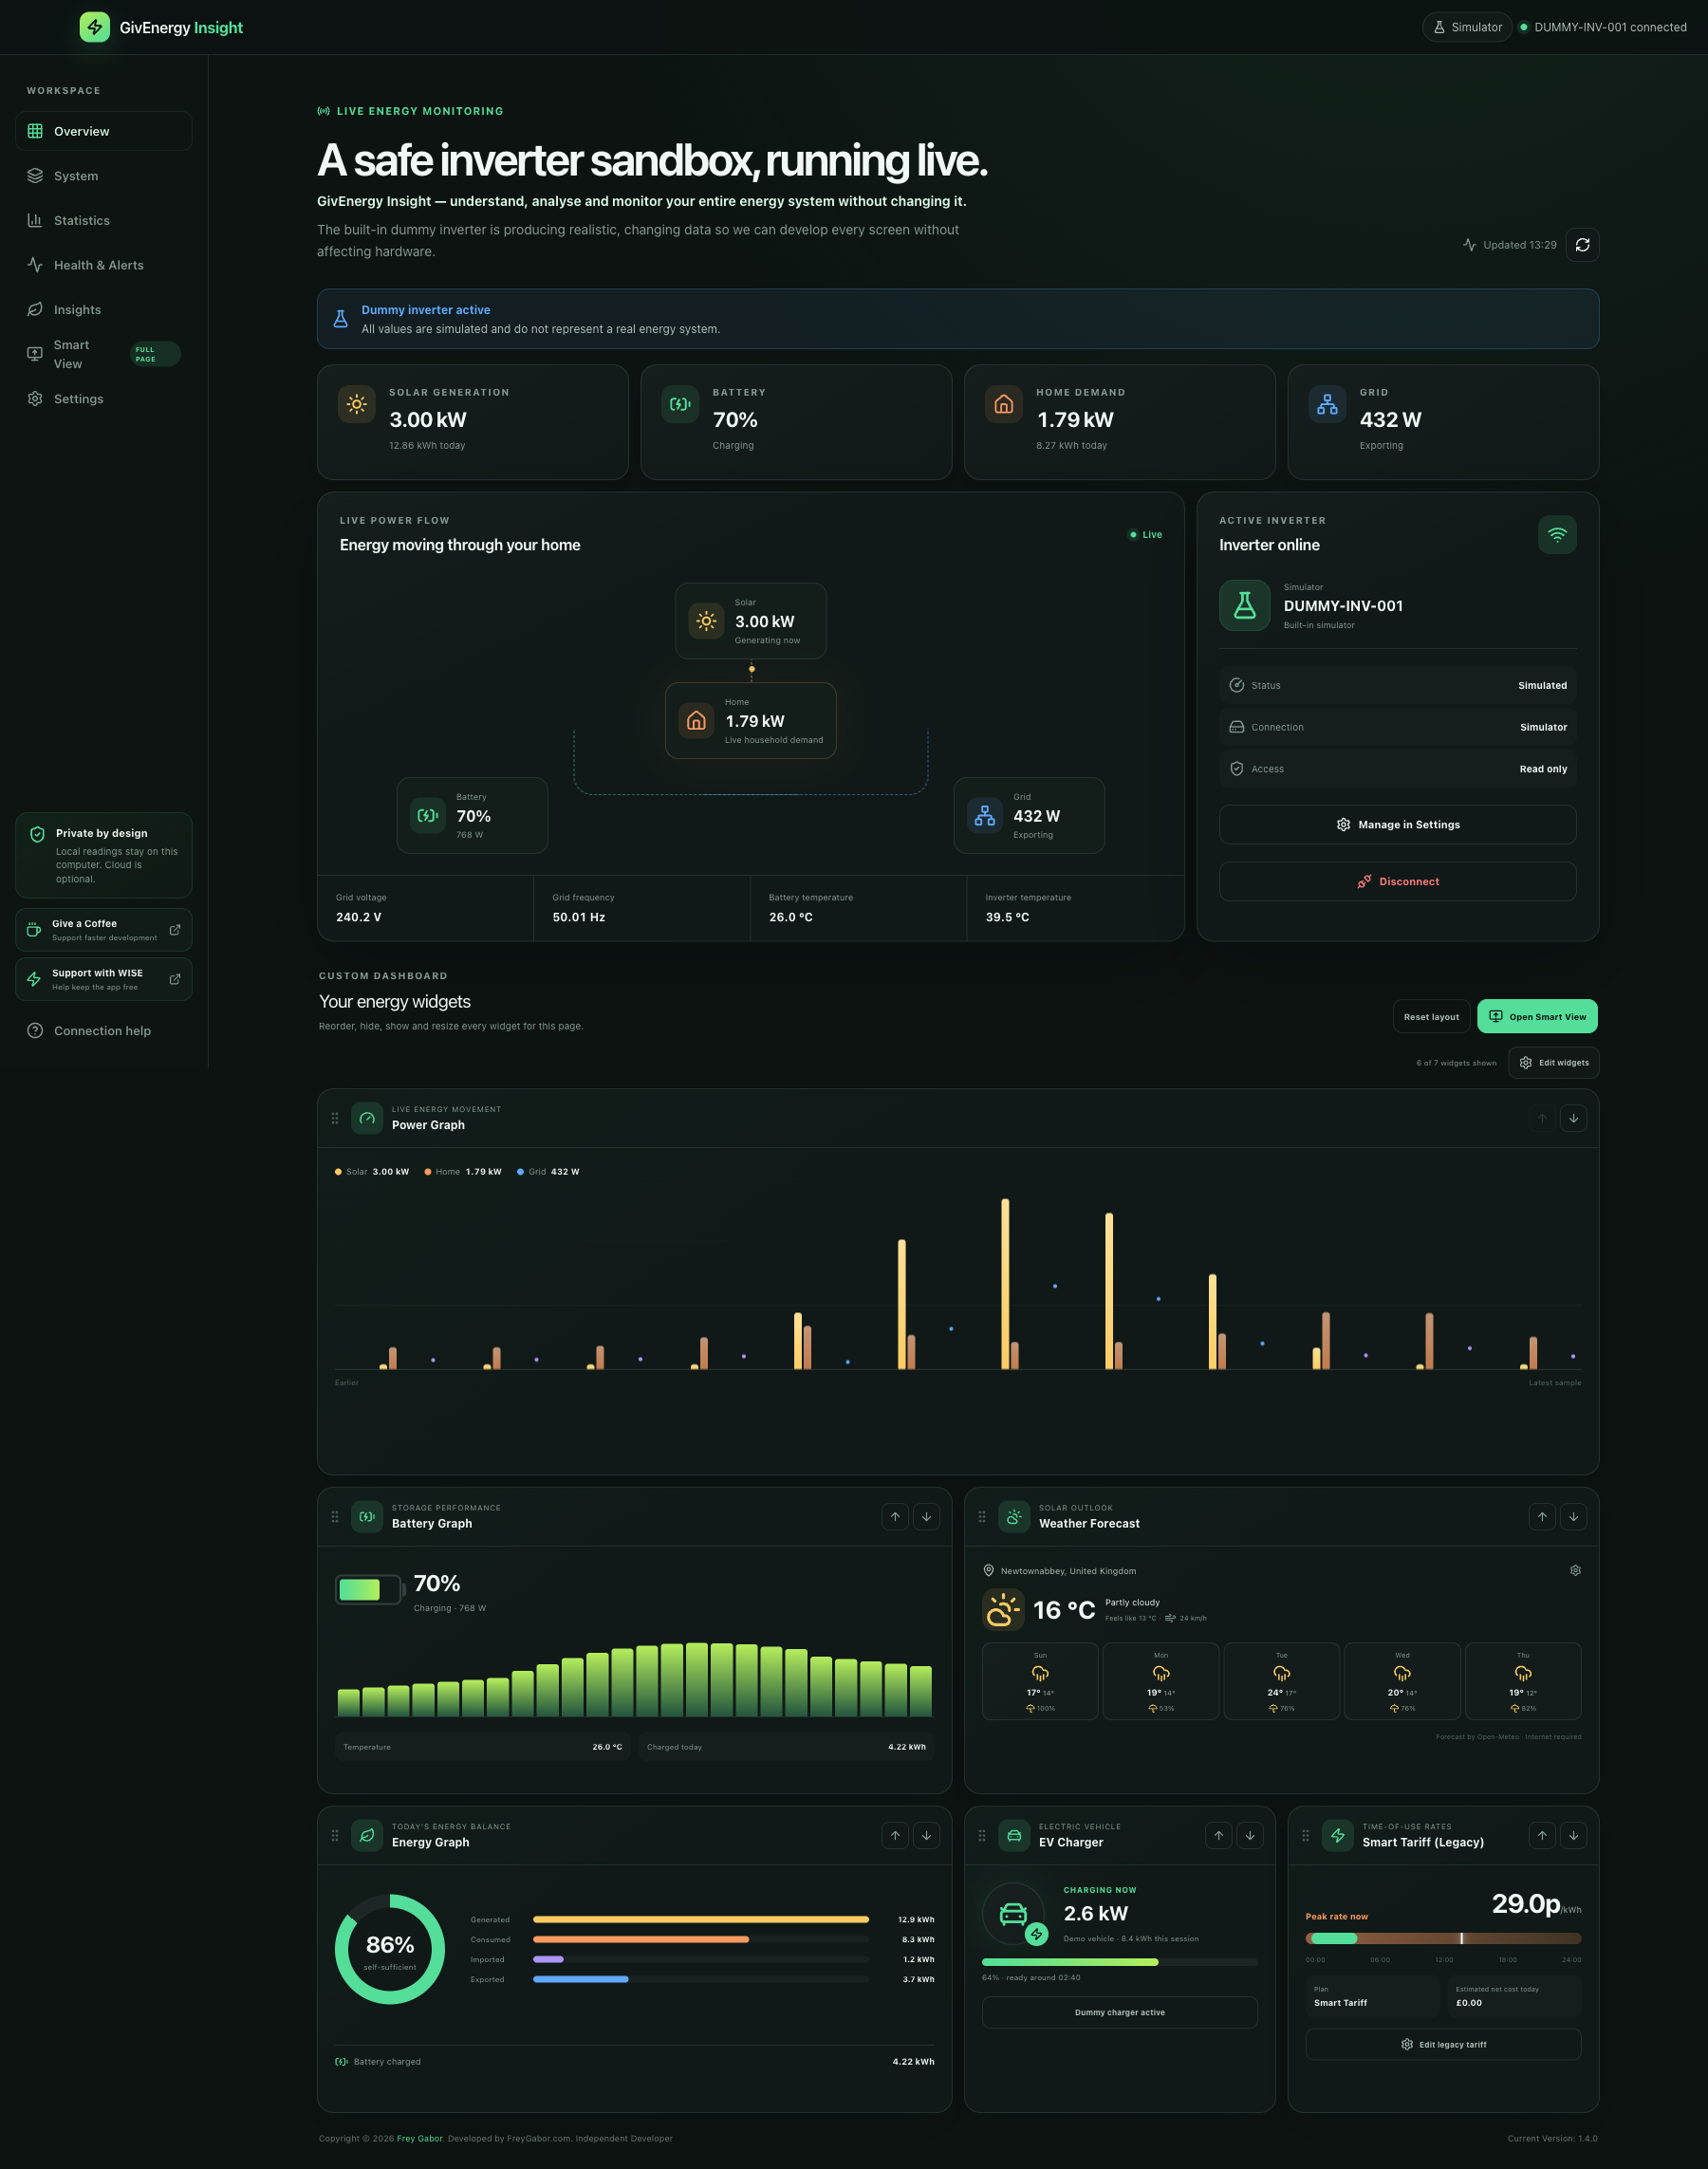
Task: Go to System in the sidebar
Action: coord(104,176)
